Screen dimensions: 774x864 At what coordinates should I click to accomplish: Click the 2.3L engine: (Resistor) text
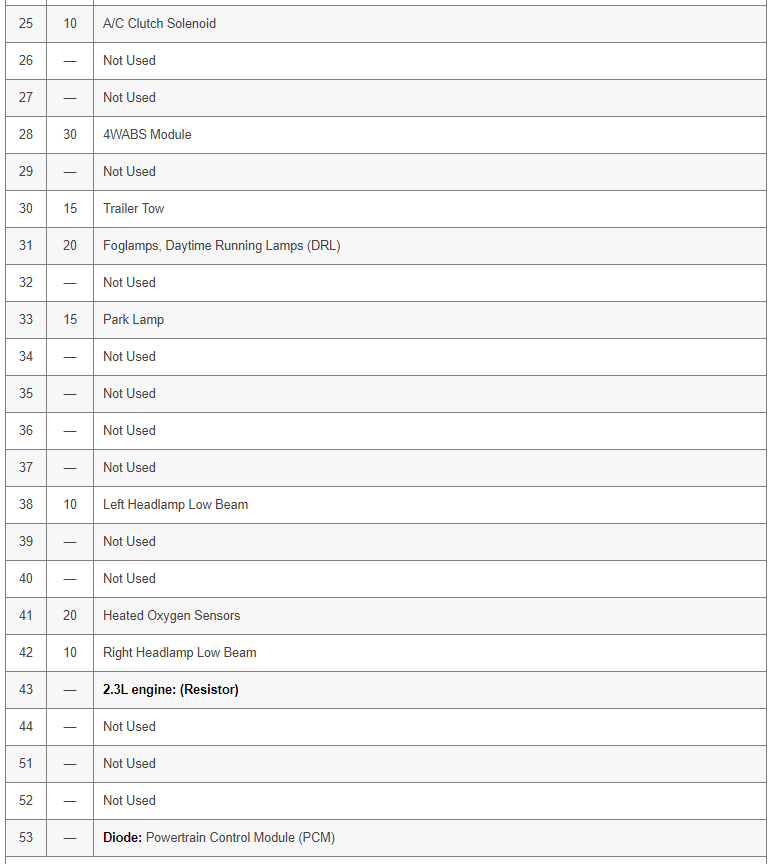[170, 690]
